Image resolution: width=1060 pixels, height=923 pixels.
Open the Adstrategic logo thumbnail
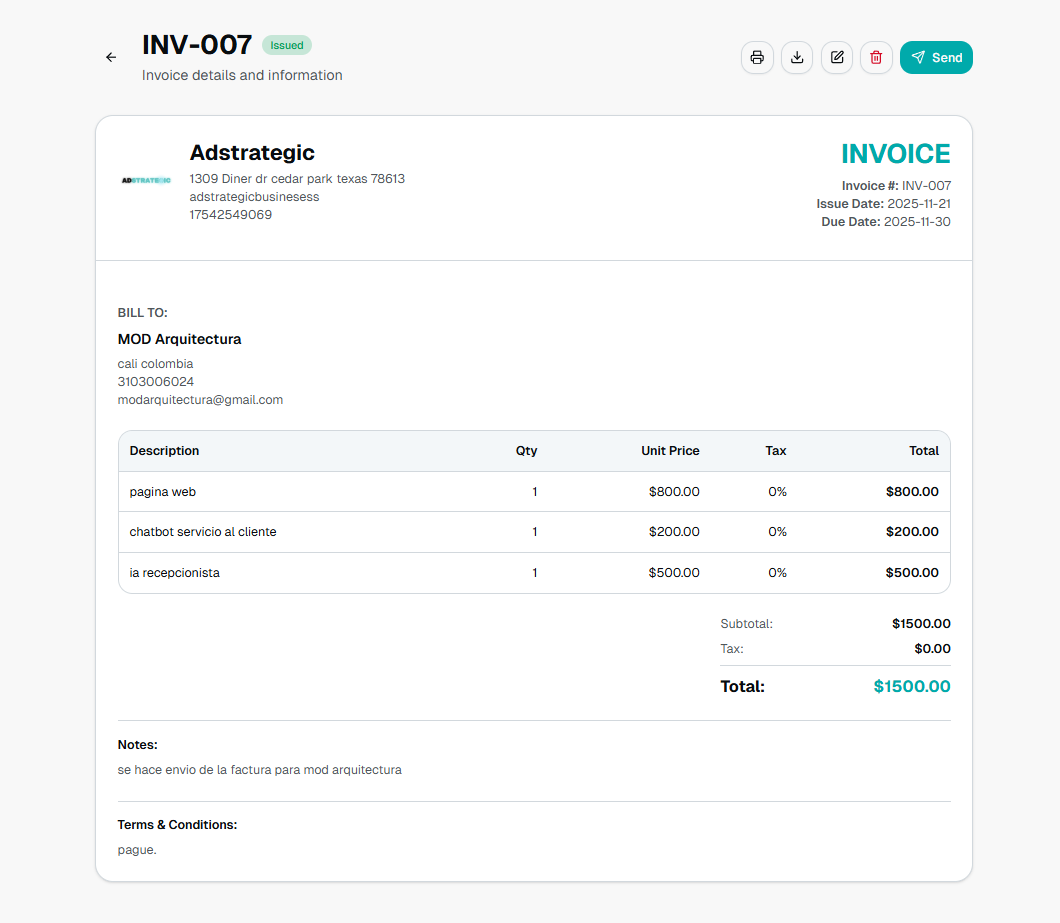coord(144,182)
